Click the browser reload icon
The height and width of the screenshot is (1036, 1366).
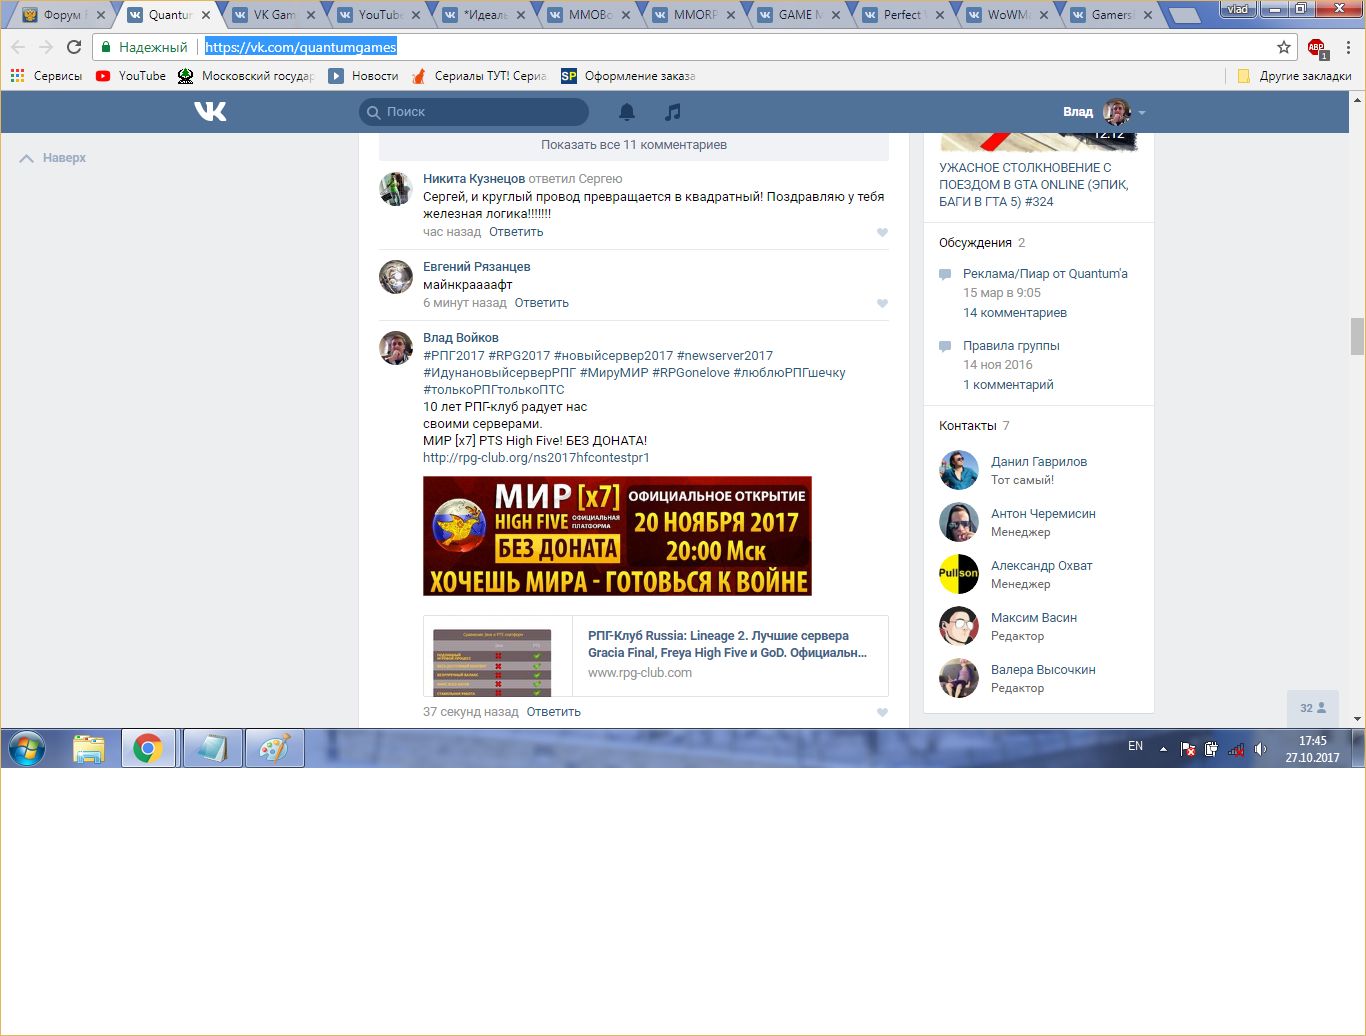coord(74,47)
